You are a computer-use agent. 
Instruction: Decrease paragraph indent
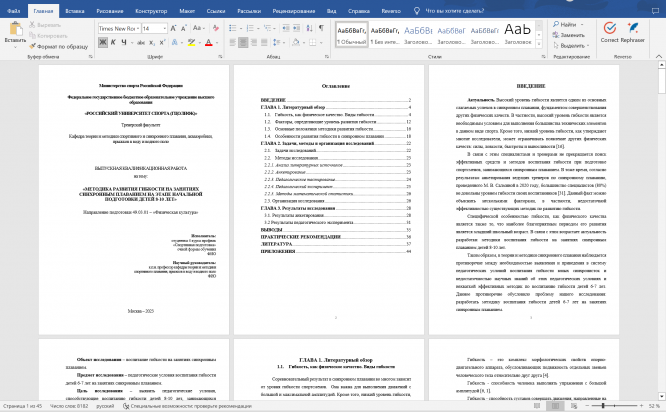pos(285,28)
